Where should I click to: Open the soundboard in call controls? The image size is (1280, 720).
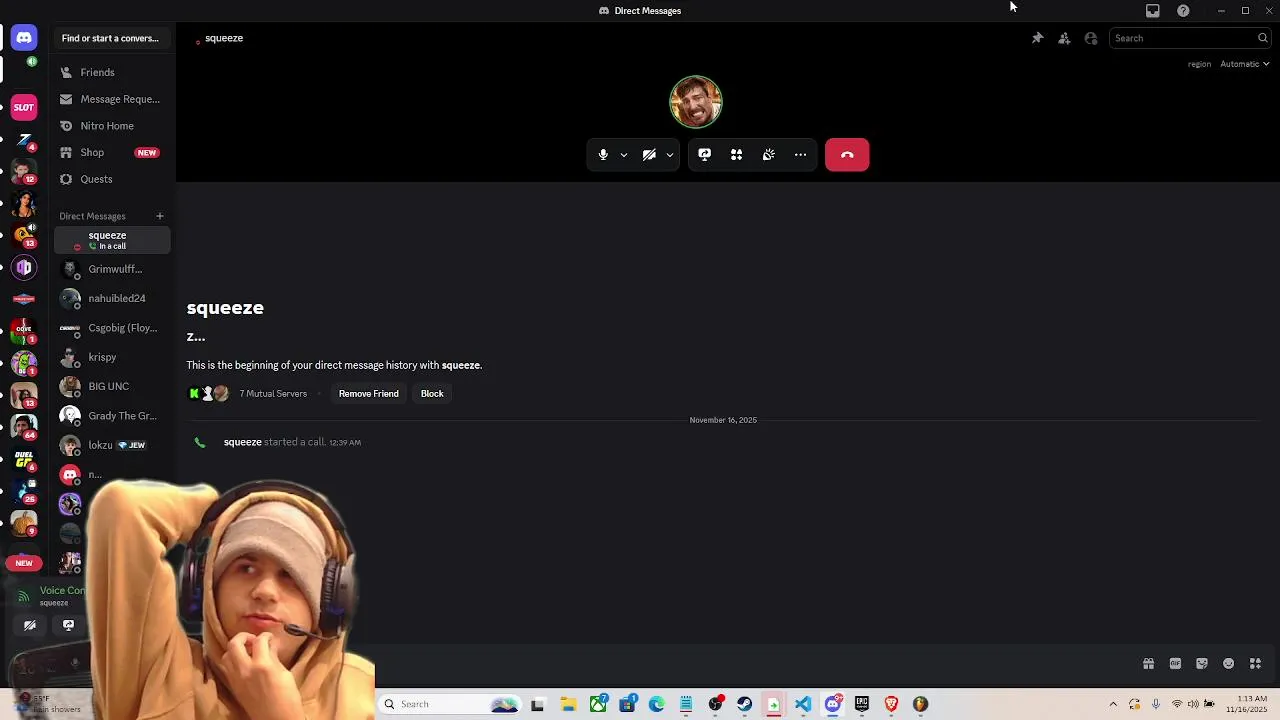click(768, 155)
